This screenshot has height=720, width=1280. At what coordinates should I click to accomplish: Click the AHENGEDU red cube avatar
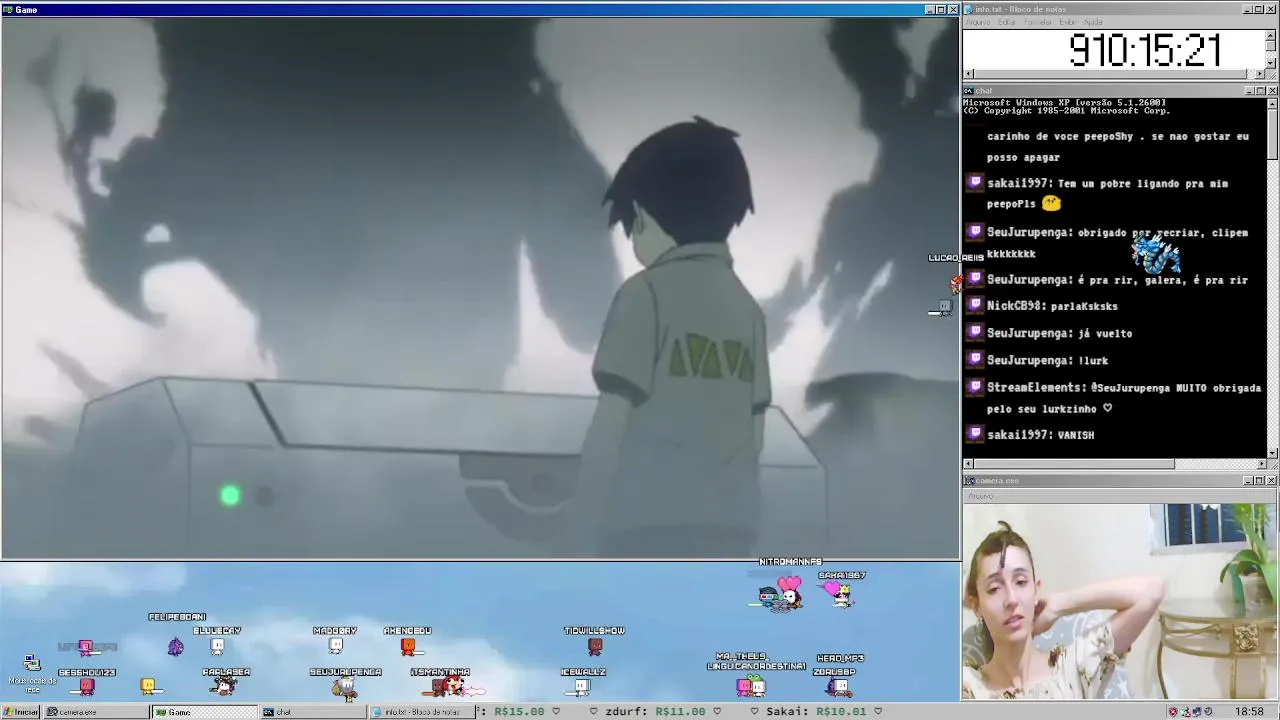point(408,646)
